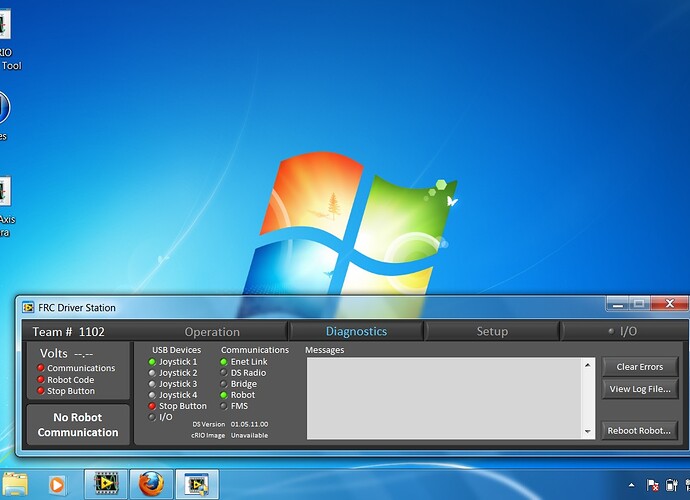The width and height of the screenshot is (690, 500).
Task: Click the Communications column heading
Action: tap(255, 350)
